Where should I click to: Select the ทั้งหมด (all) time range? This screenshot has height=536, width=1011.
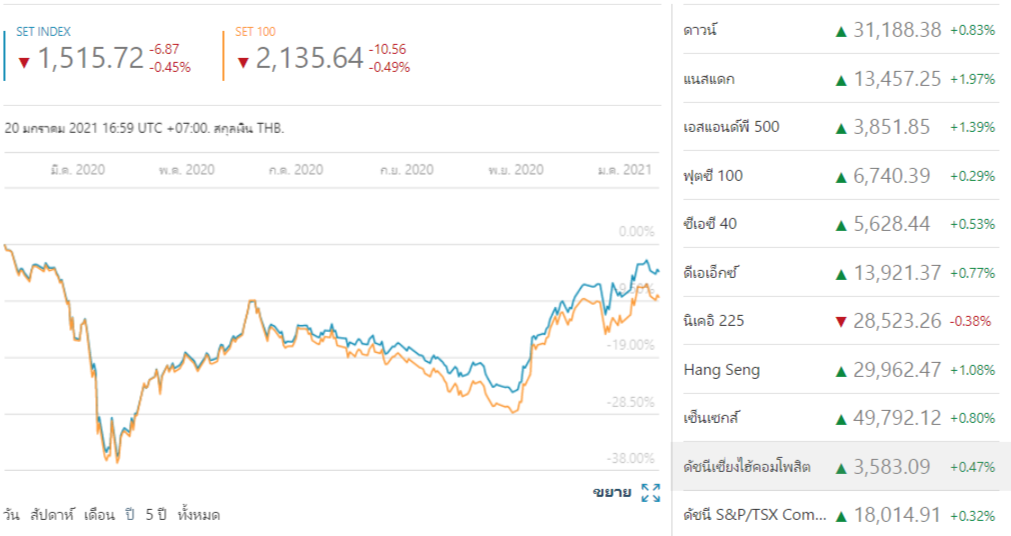click(198, 515)
